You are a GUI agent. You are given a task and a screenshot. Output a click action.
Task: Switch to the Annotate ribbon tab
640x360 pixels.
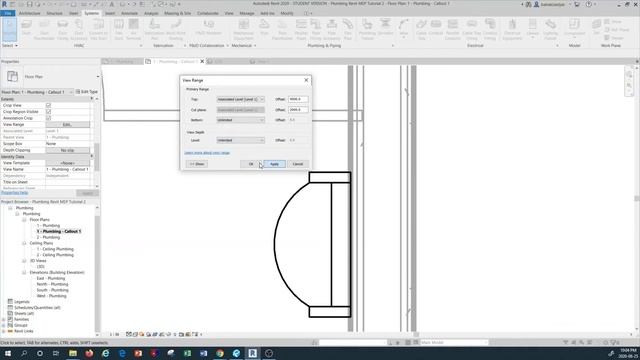click(129, 13)
